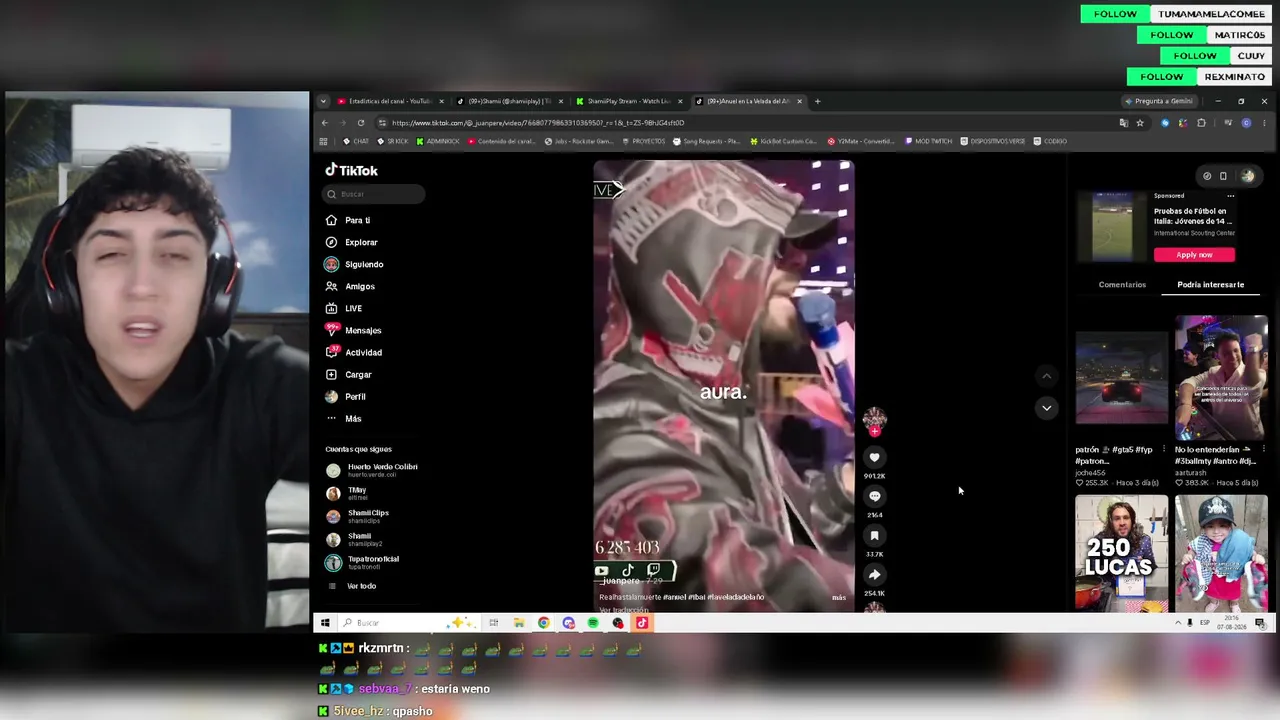Expand the Más menu in the sidebar
This screenshot has height=720, width=1280.
coord(344,418)
